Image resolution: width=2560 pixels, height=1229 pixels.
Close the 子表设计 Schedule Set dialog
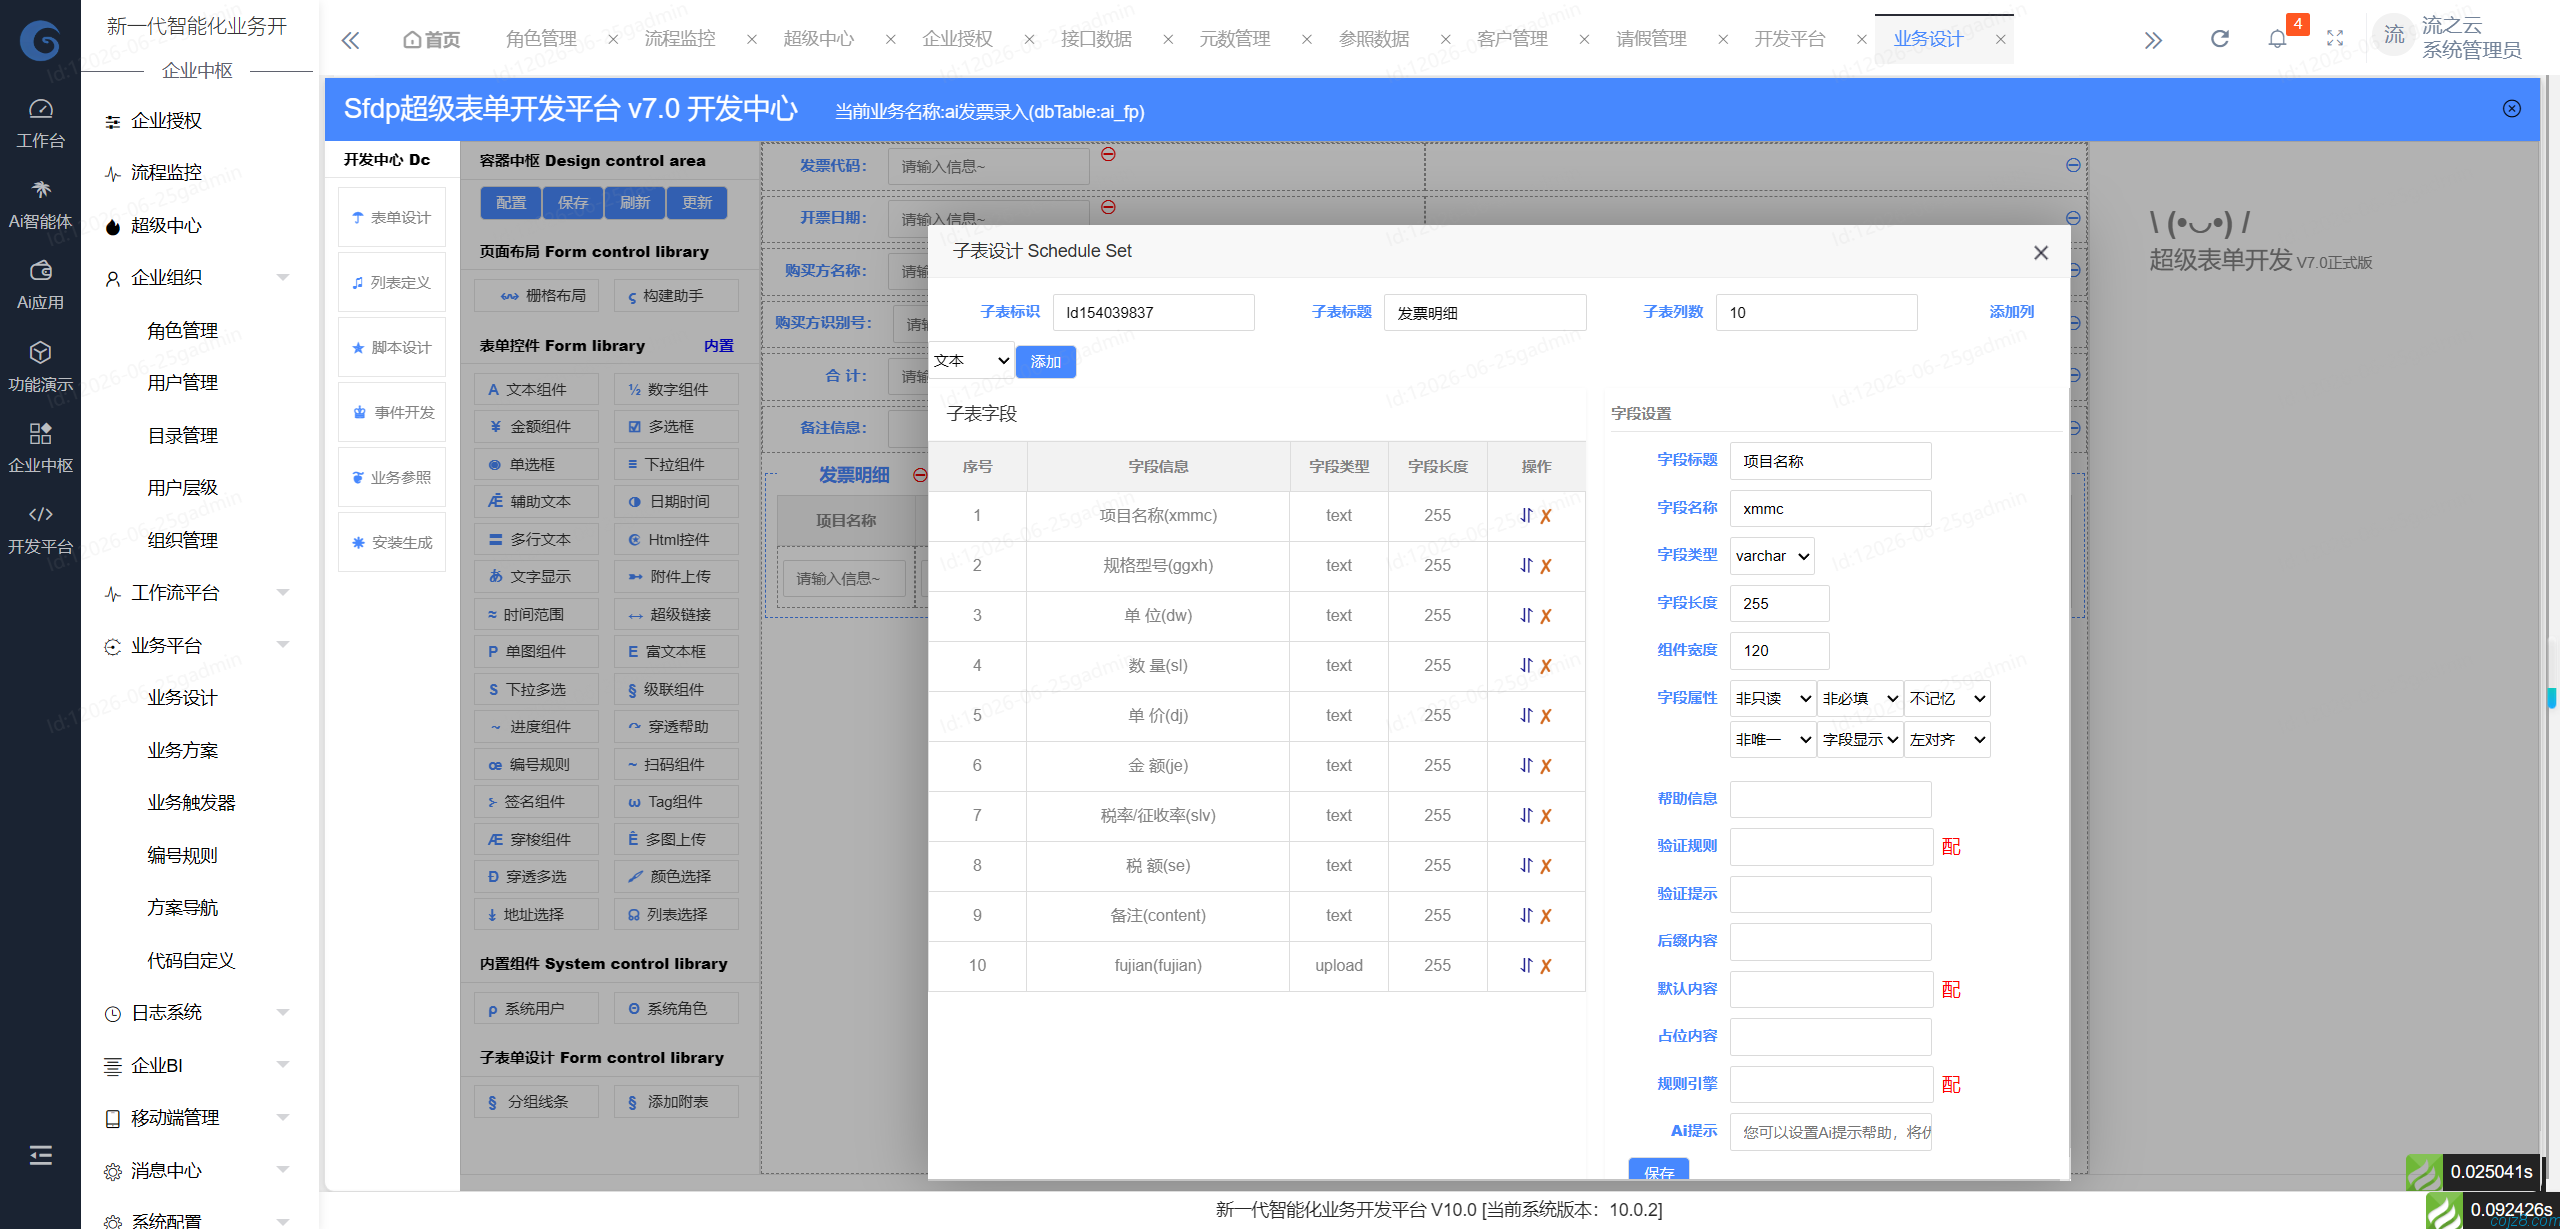[x=2041, y=252]
